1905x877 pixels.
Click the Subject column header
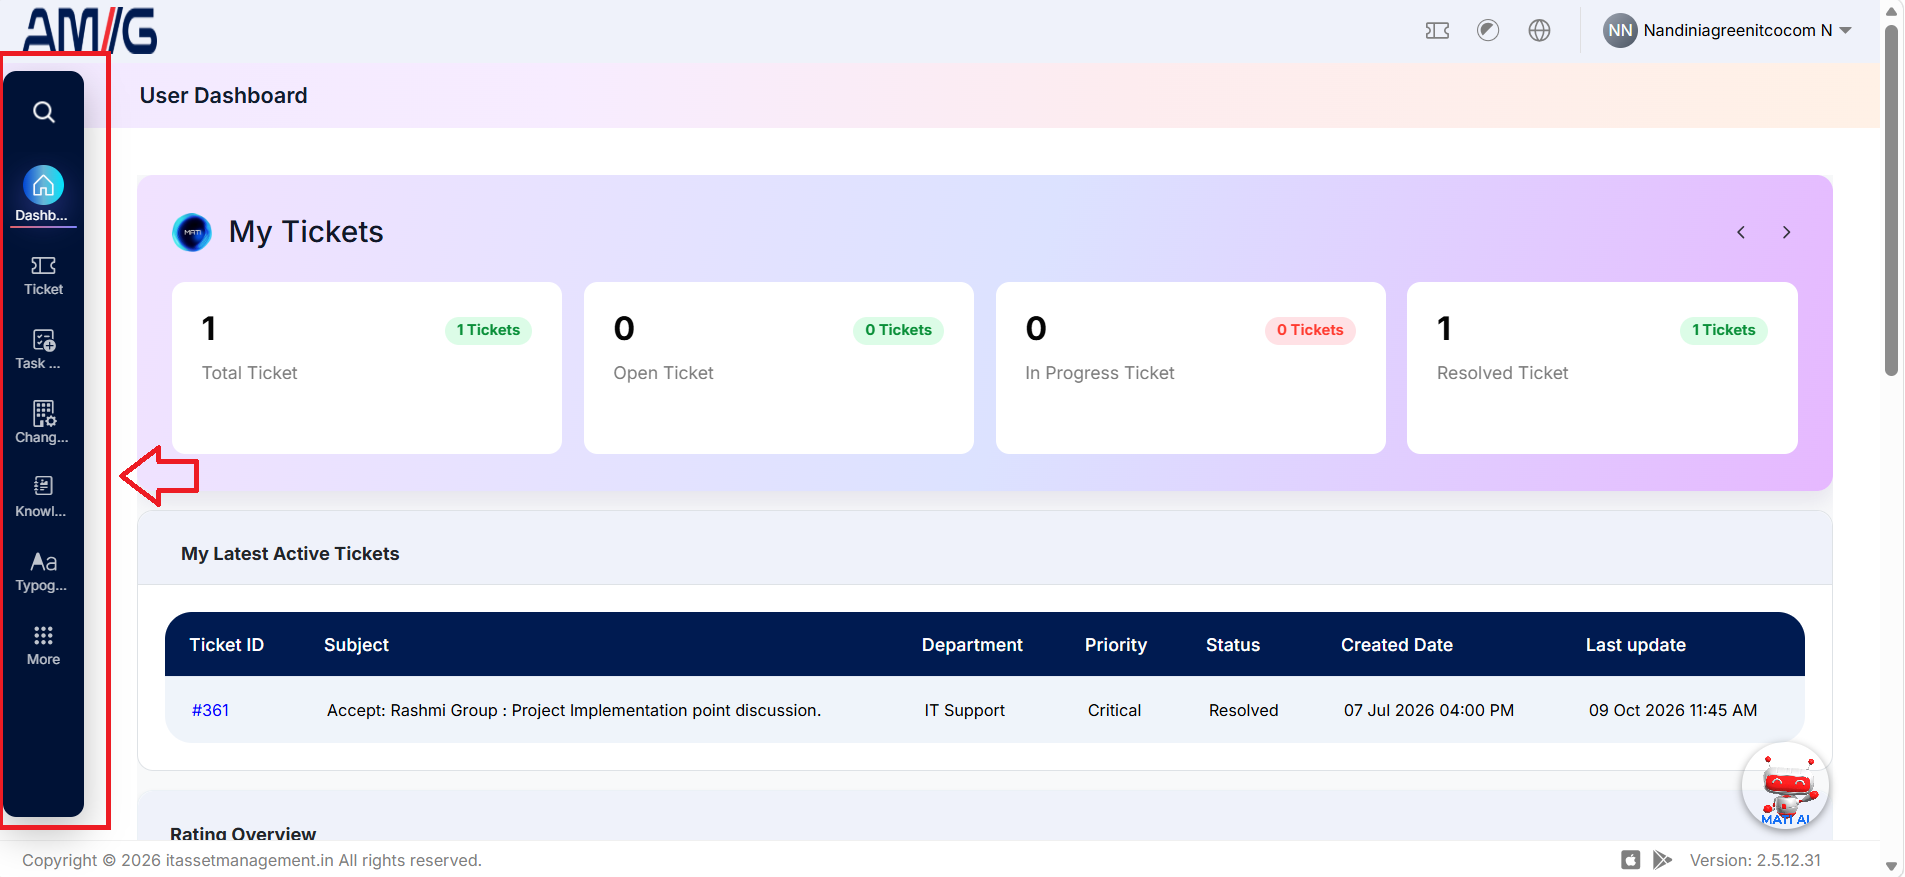coord(356,645)
